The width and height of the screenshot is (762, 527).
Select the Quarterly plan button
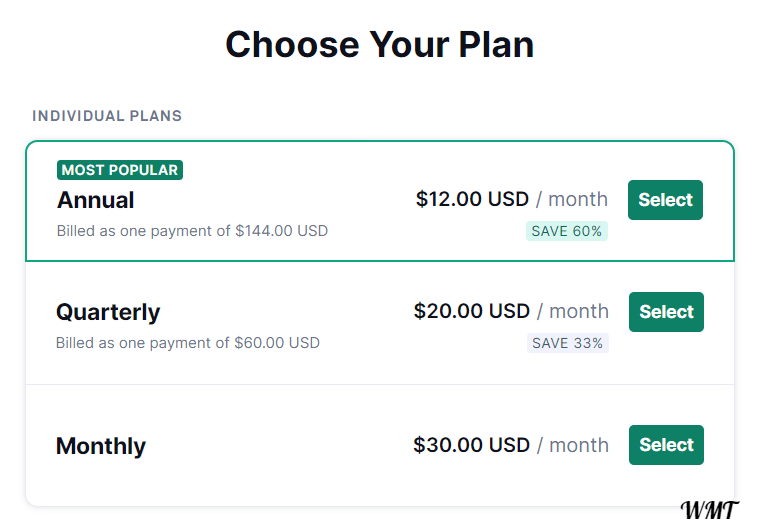(x=666, y=312)
